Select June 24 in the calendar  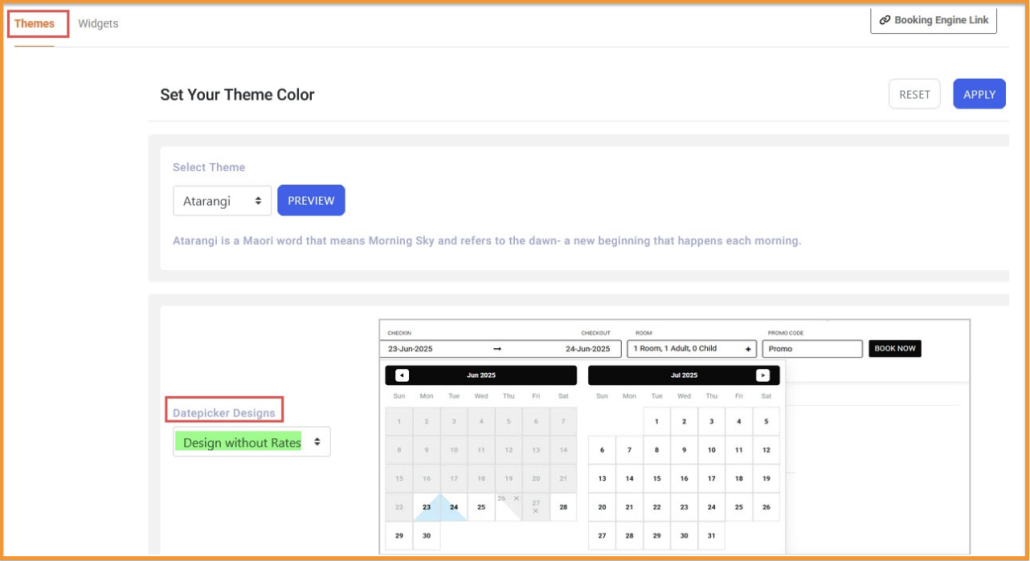click(x=454, y=507)
